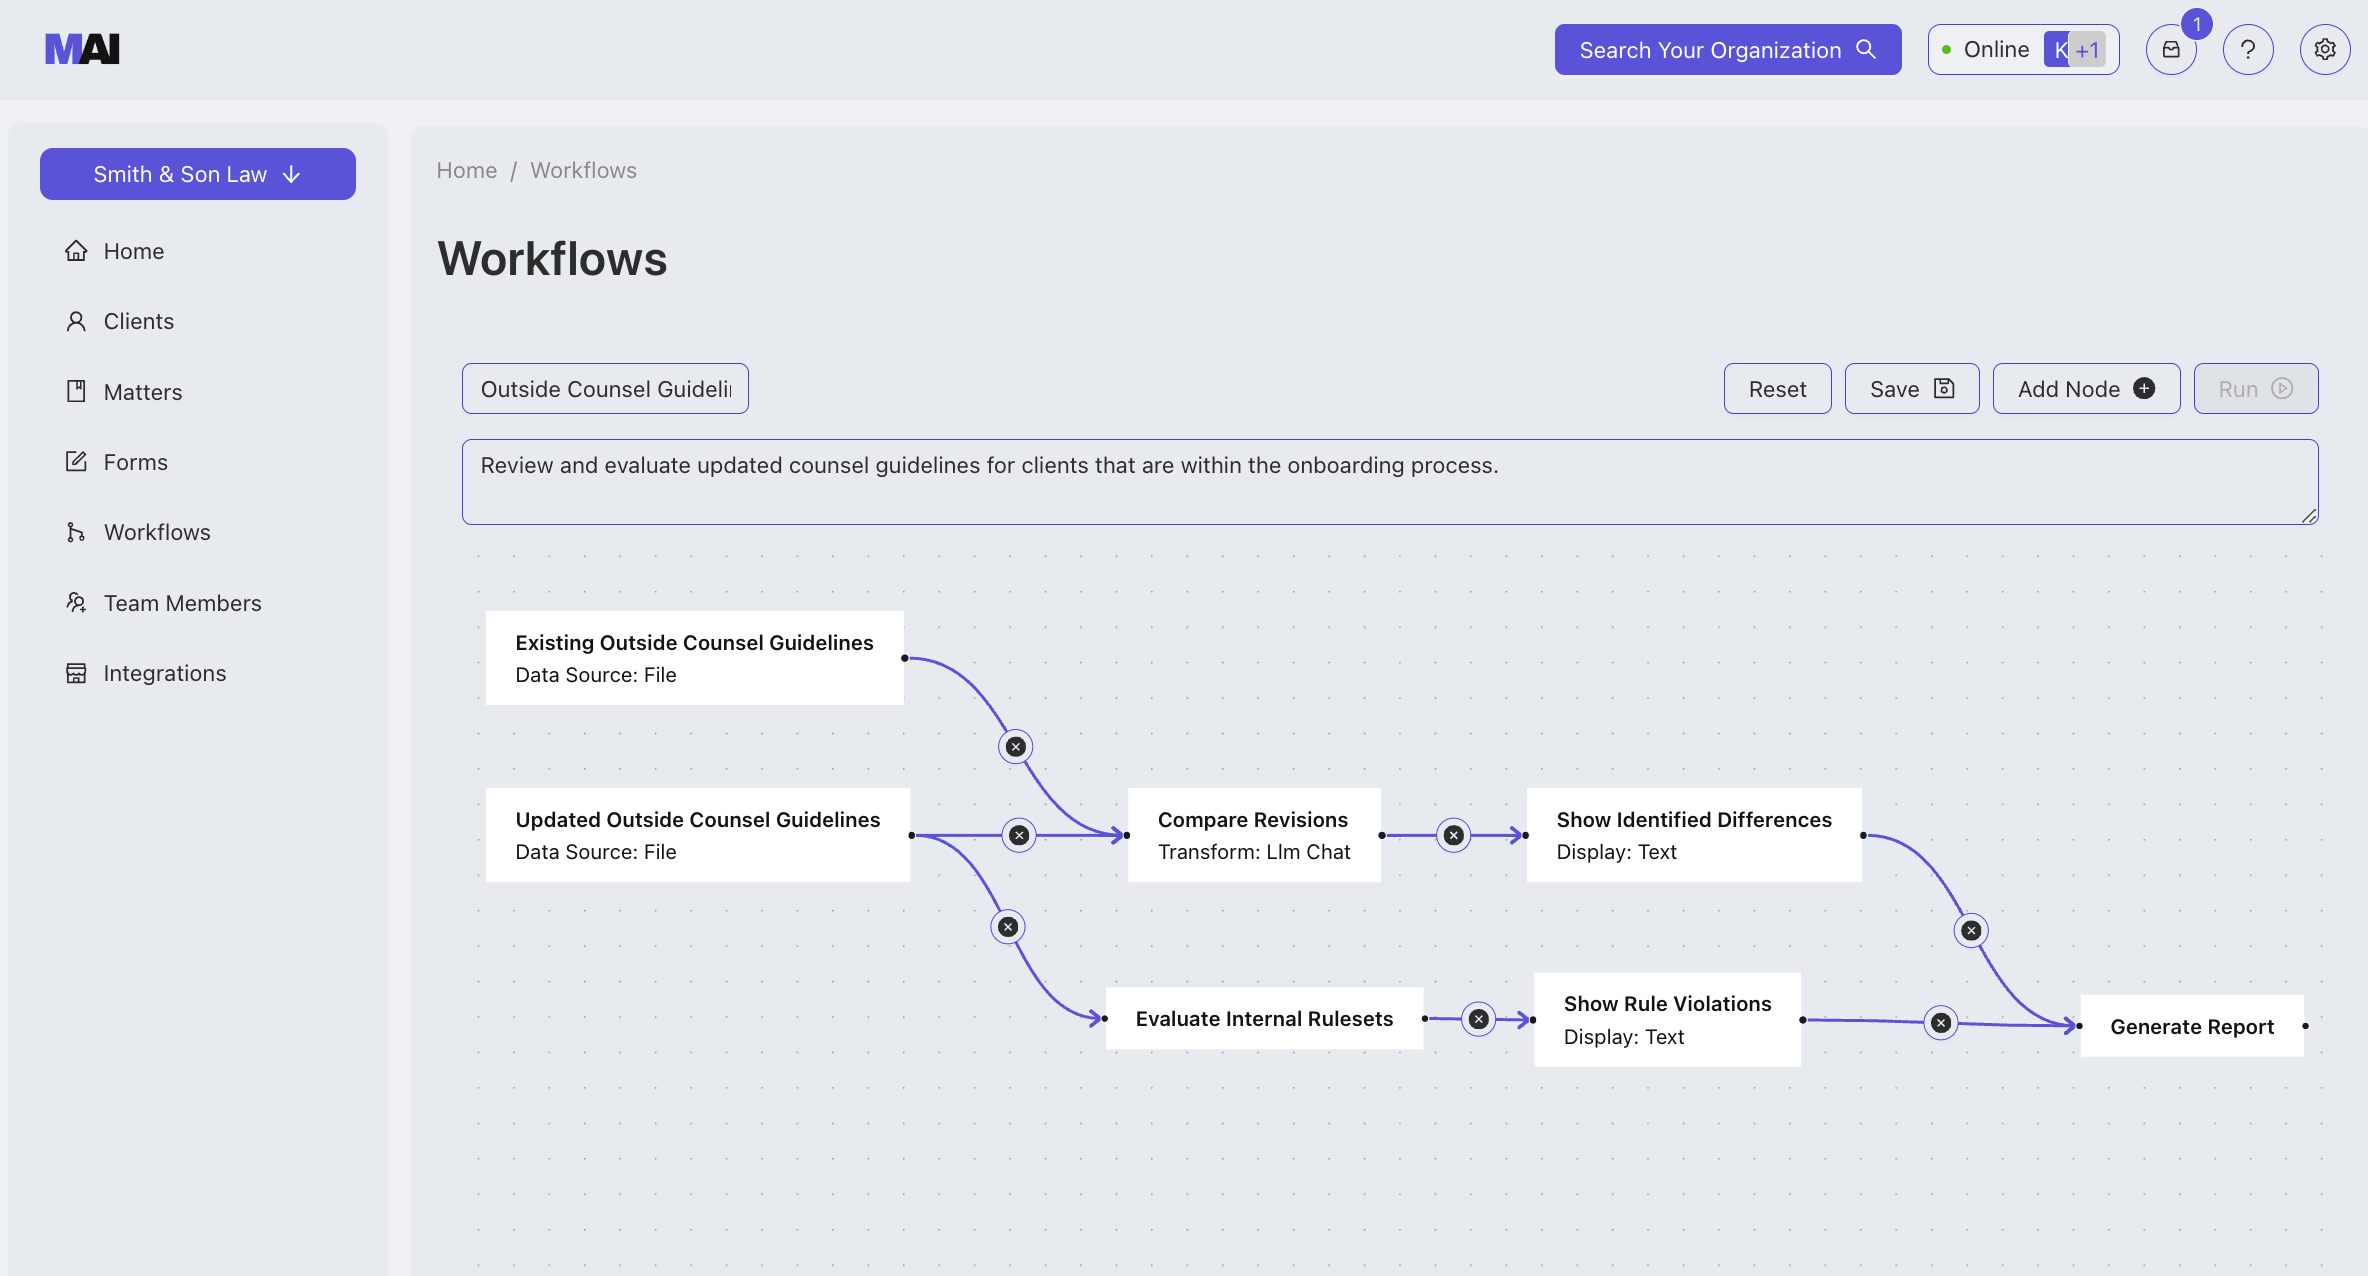Viewport: 2368px width, 1276px height.
Task: Open the Integrations icon
Action: coord(77,672)
